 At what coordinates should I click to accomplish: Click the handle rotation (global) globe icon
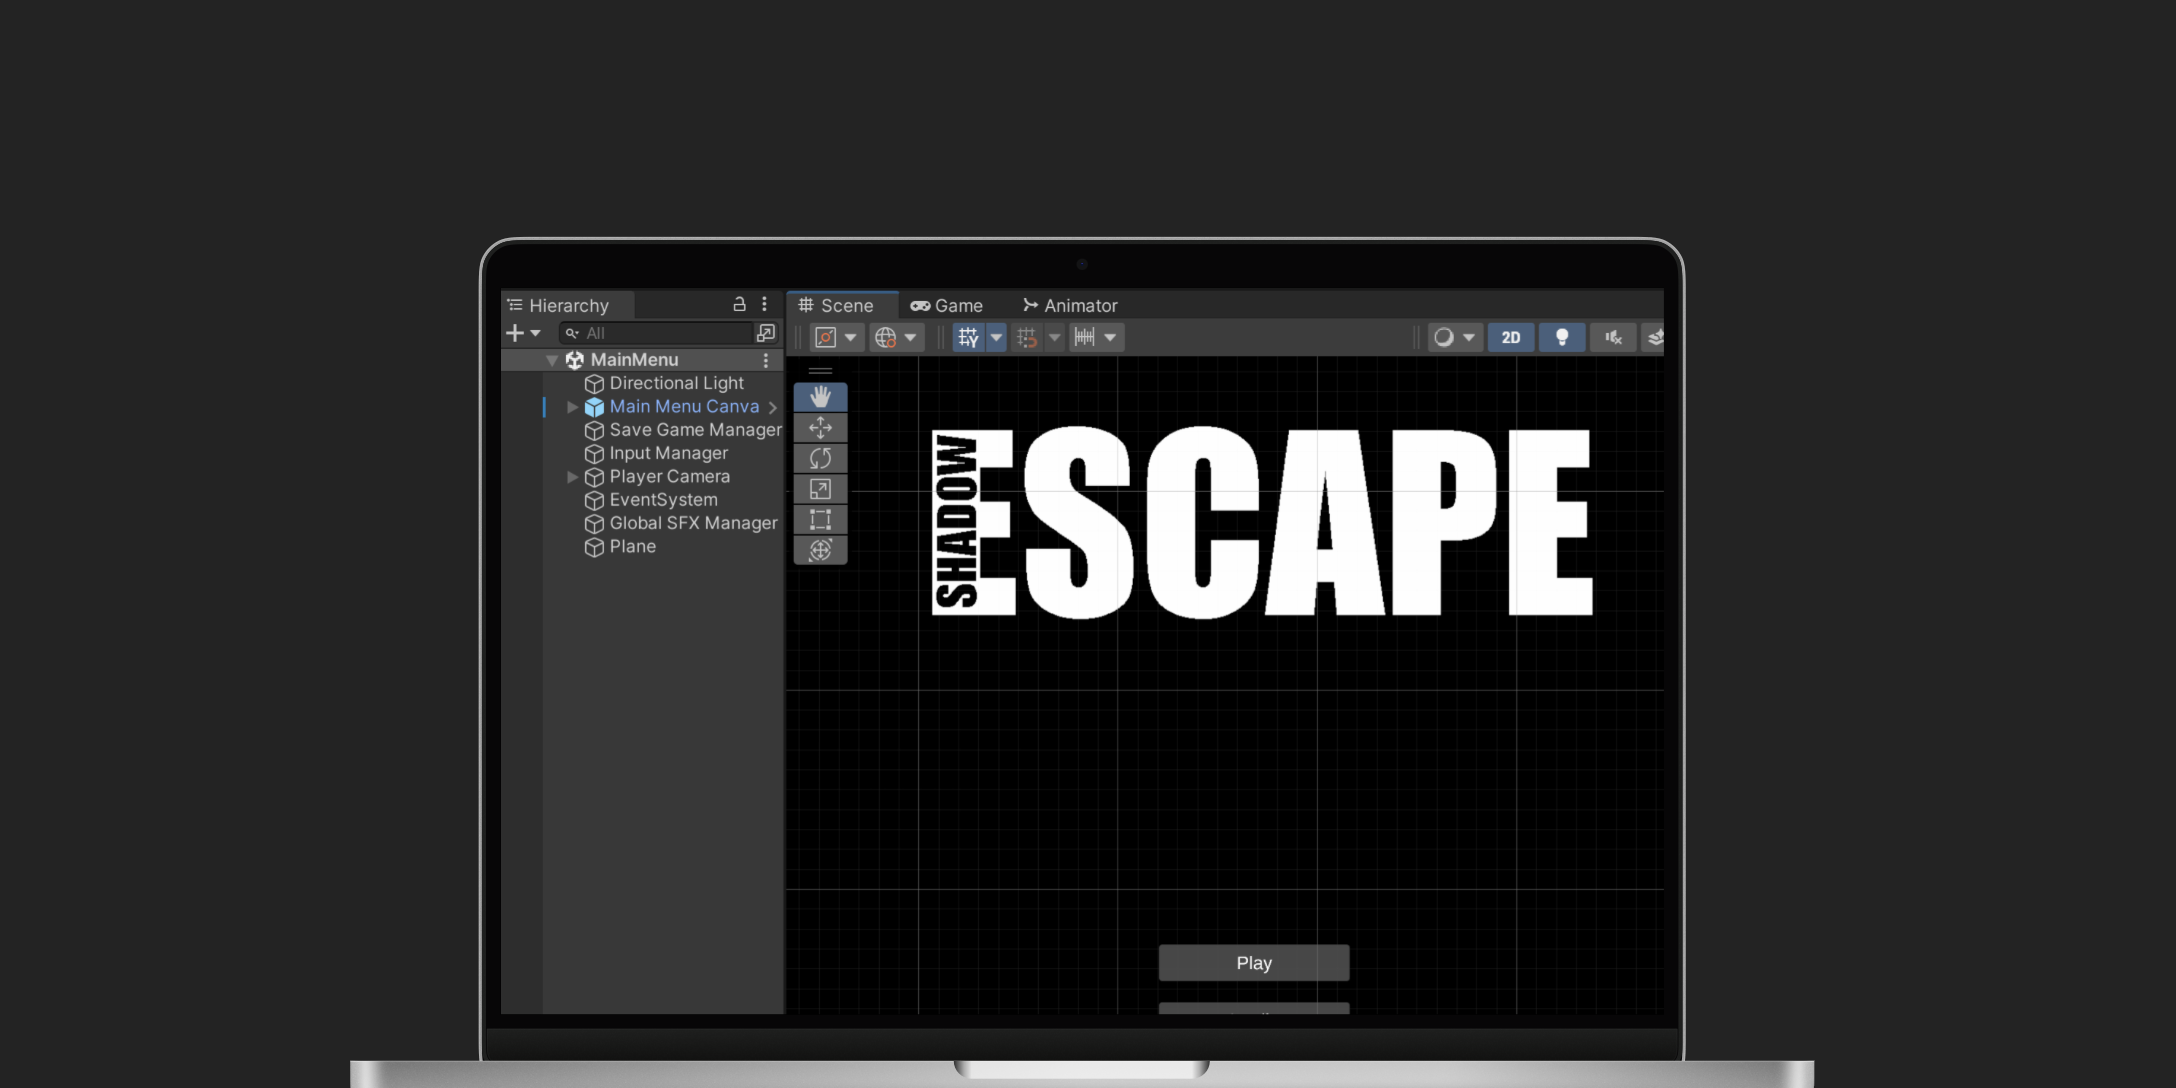[x=885, y=338]
